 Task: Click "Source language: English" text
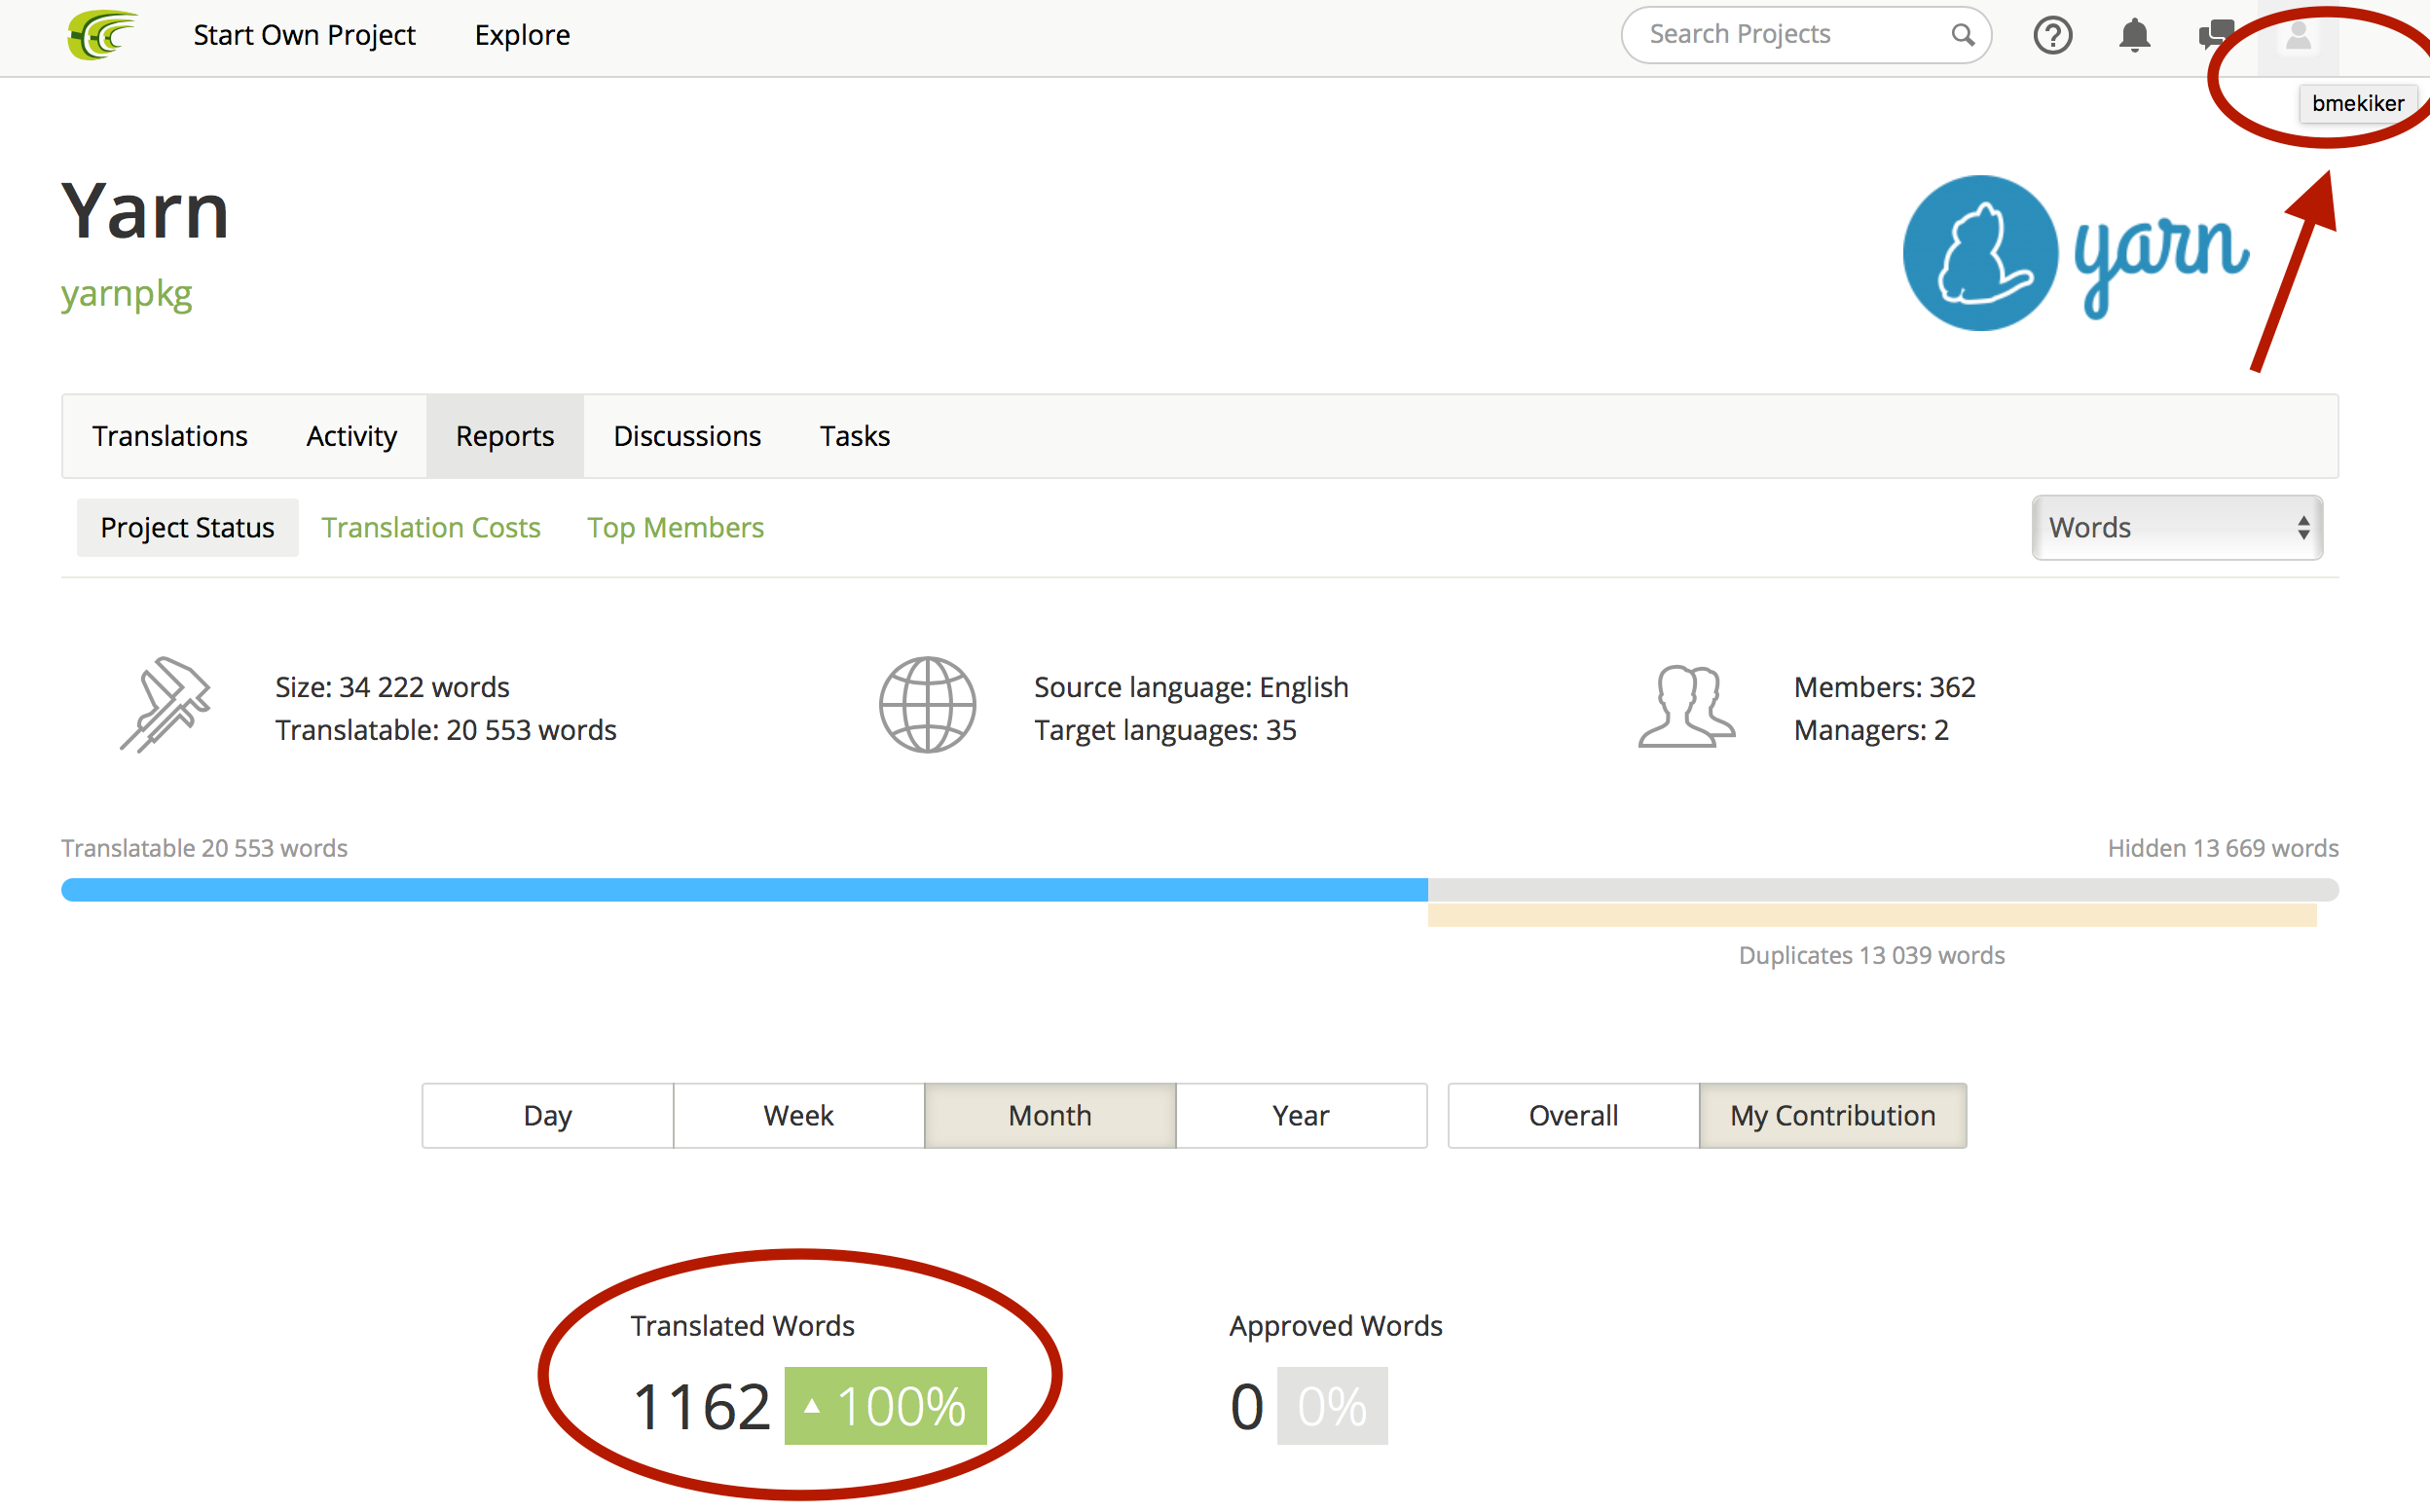[x=1191, y=687]
